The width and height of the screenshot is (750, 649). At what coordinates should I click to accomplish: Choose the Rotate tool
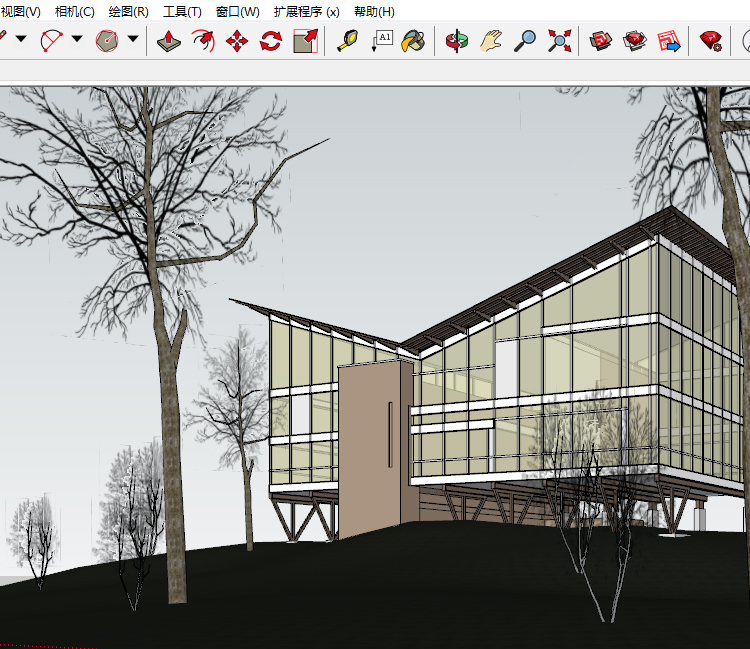click(271, 41)
